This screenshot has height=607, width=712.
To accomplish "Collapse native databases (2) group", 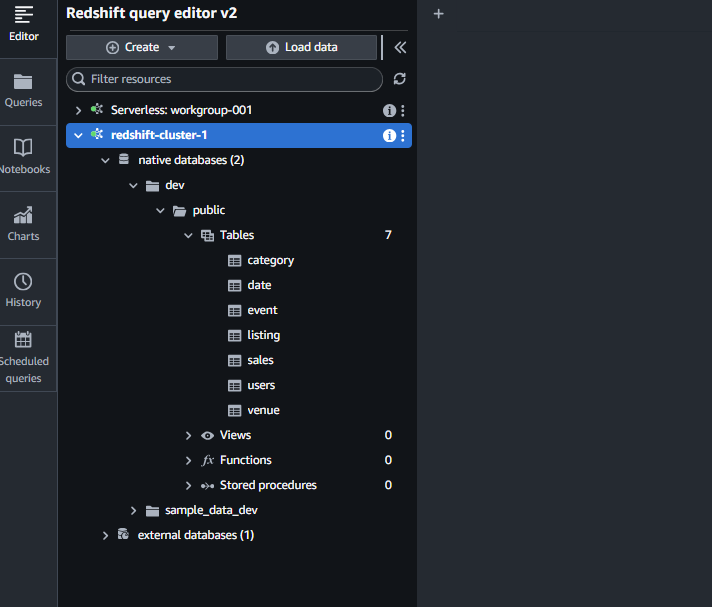I will [x=105, y=160].
